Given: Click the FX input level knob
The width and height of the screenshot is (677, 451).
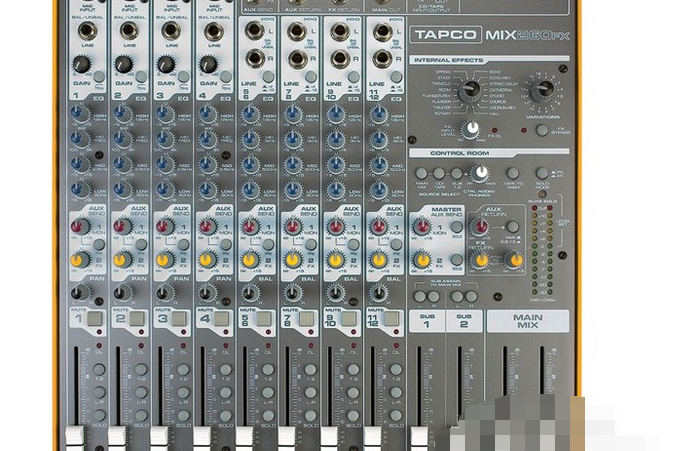Looking at the screenshot, I should 470,129.
